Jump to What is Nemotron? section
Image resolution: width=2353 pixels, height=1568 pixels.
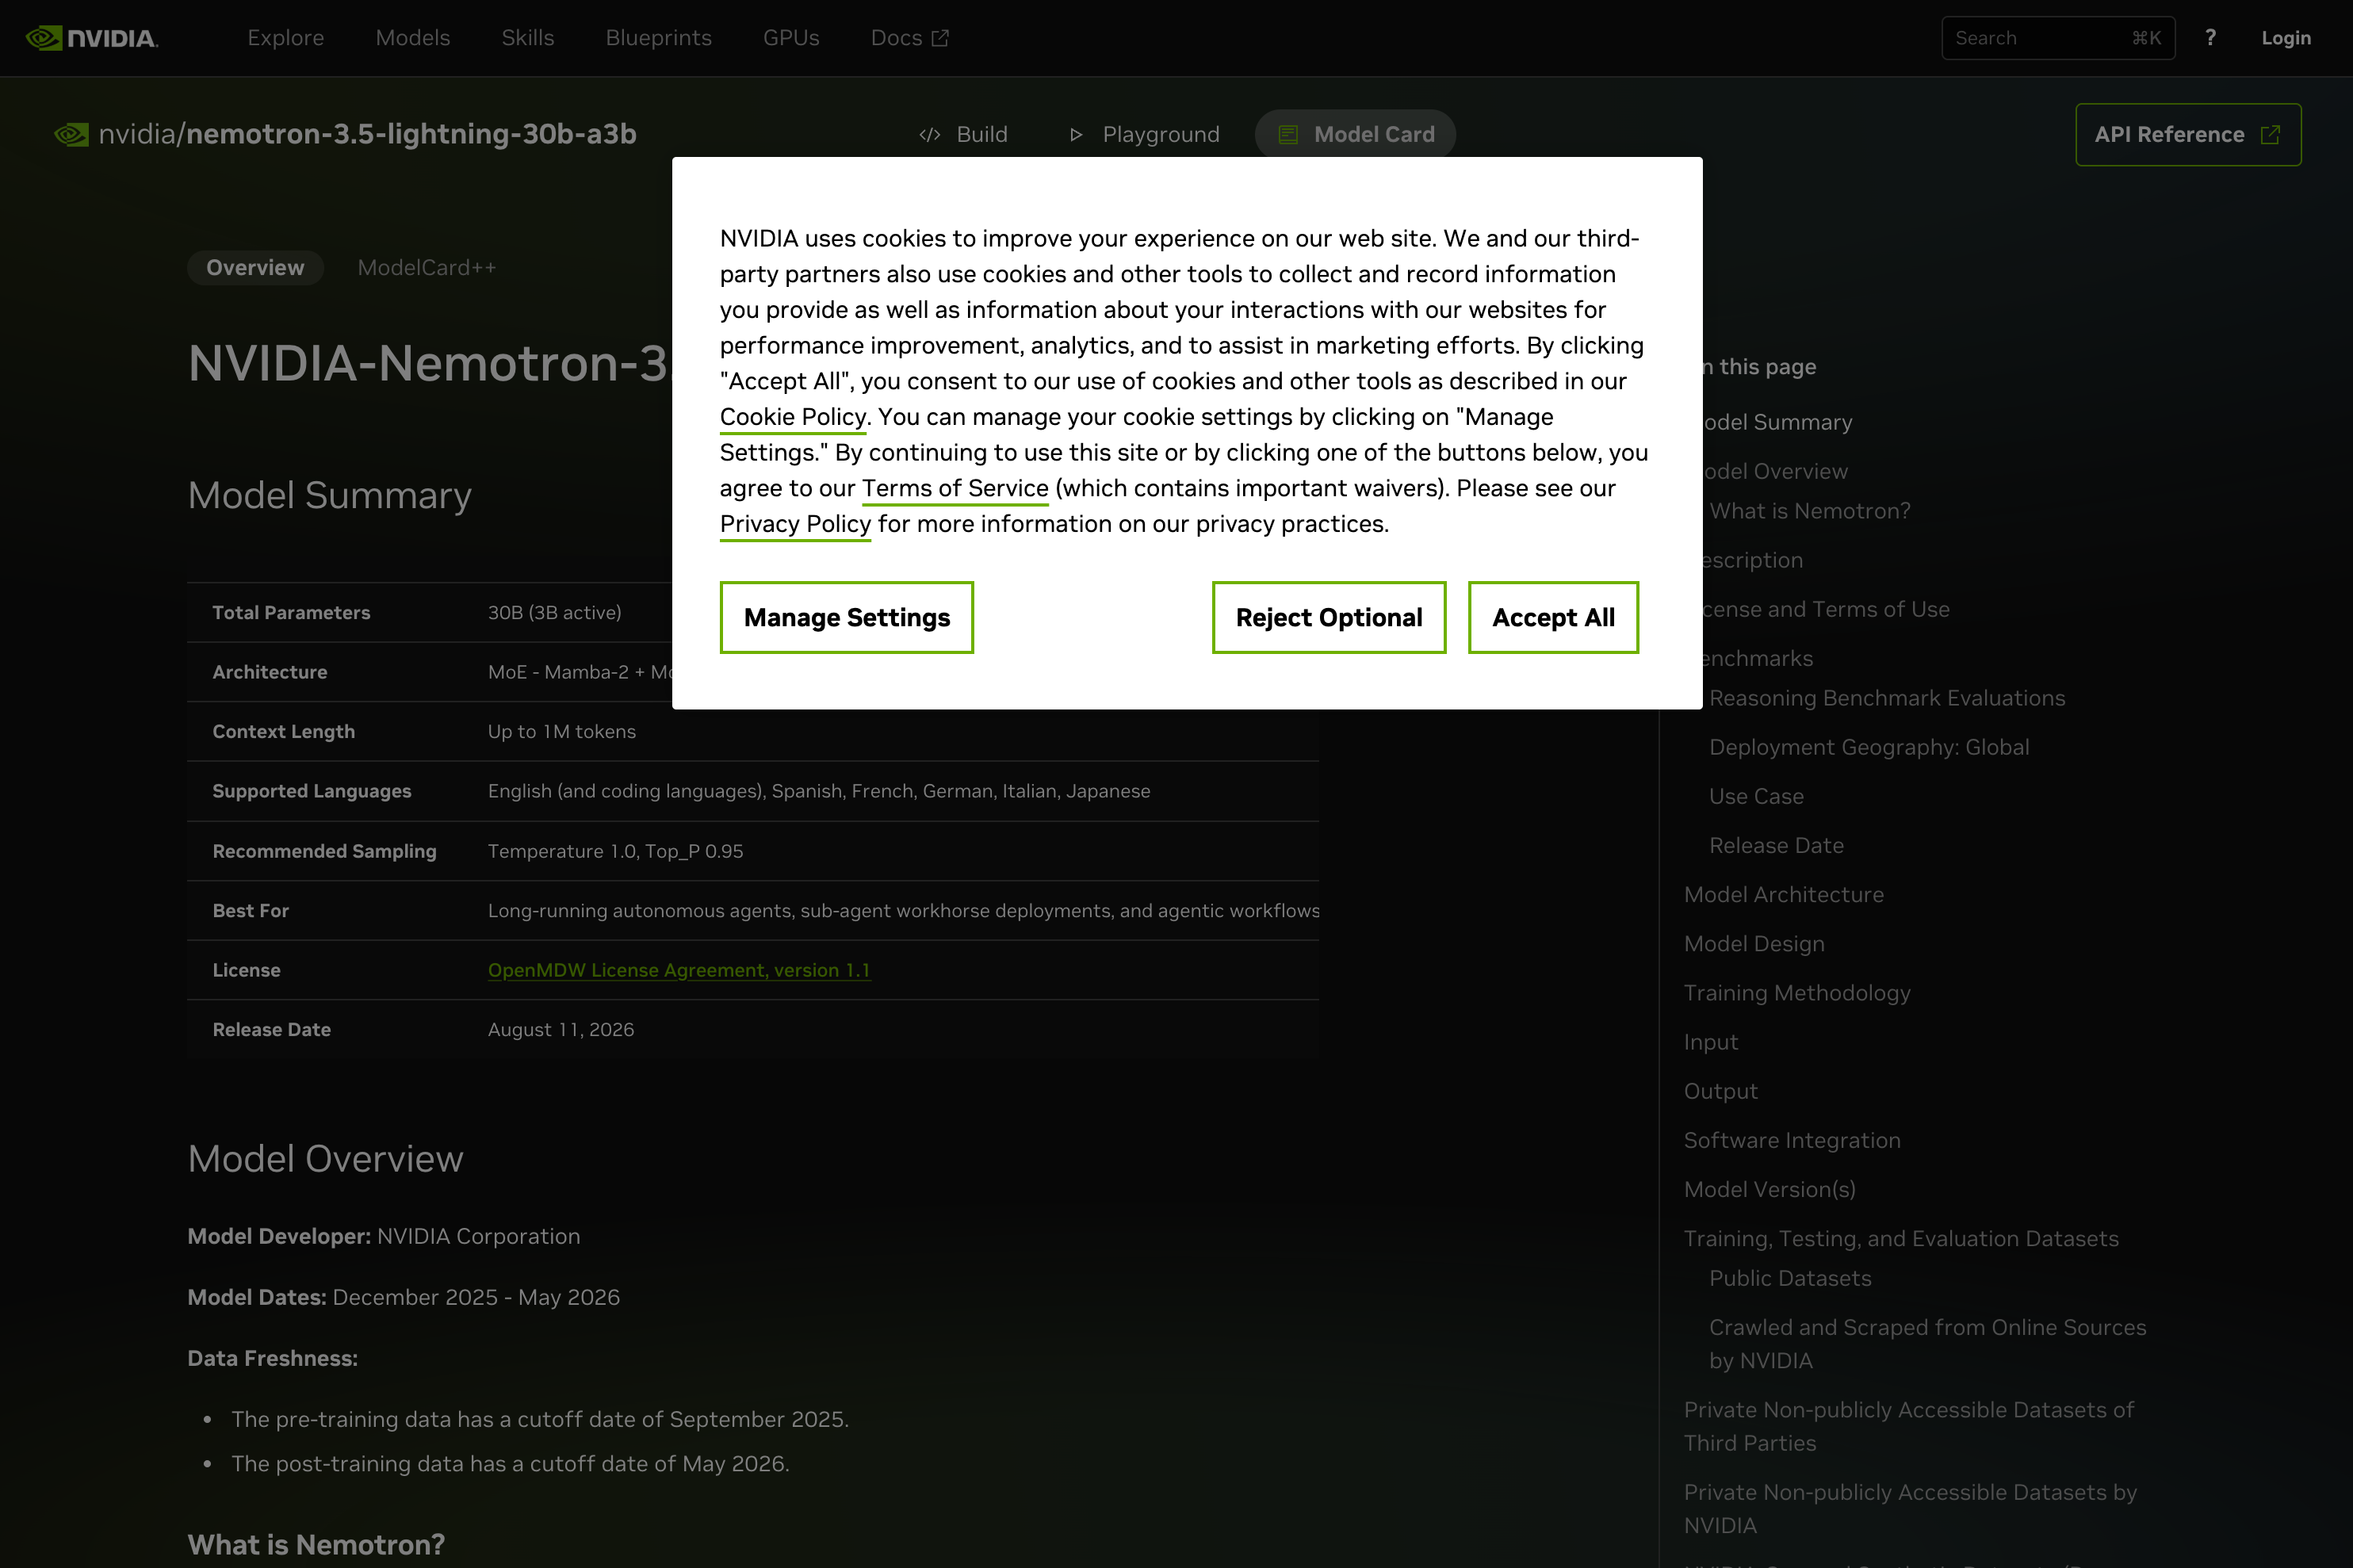(1810, 511)
